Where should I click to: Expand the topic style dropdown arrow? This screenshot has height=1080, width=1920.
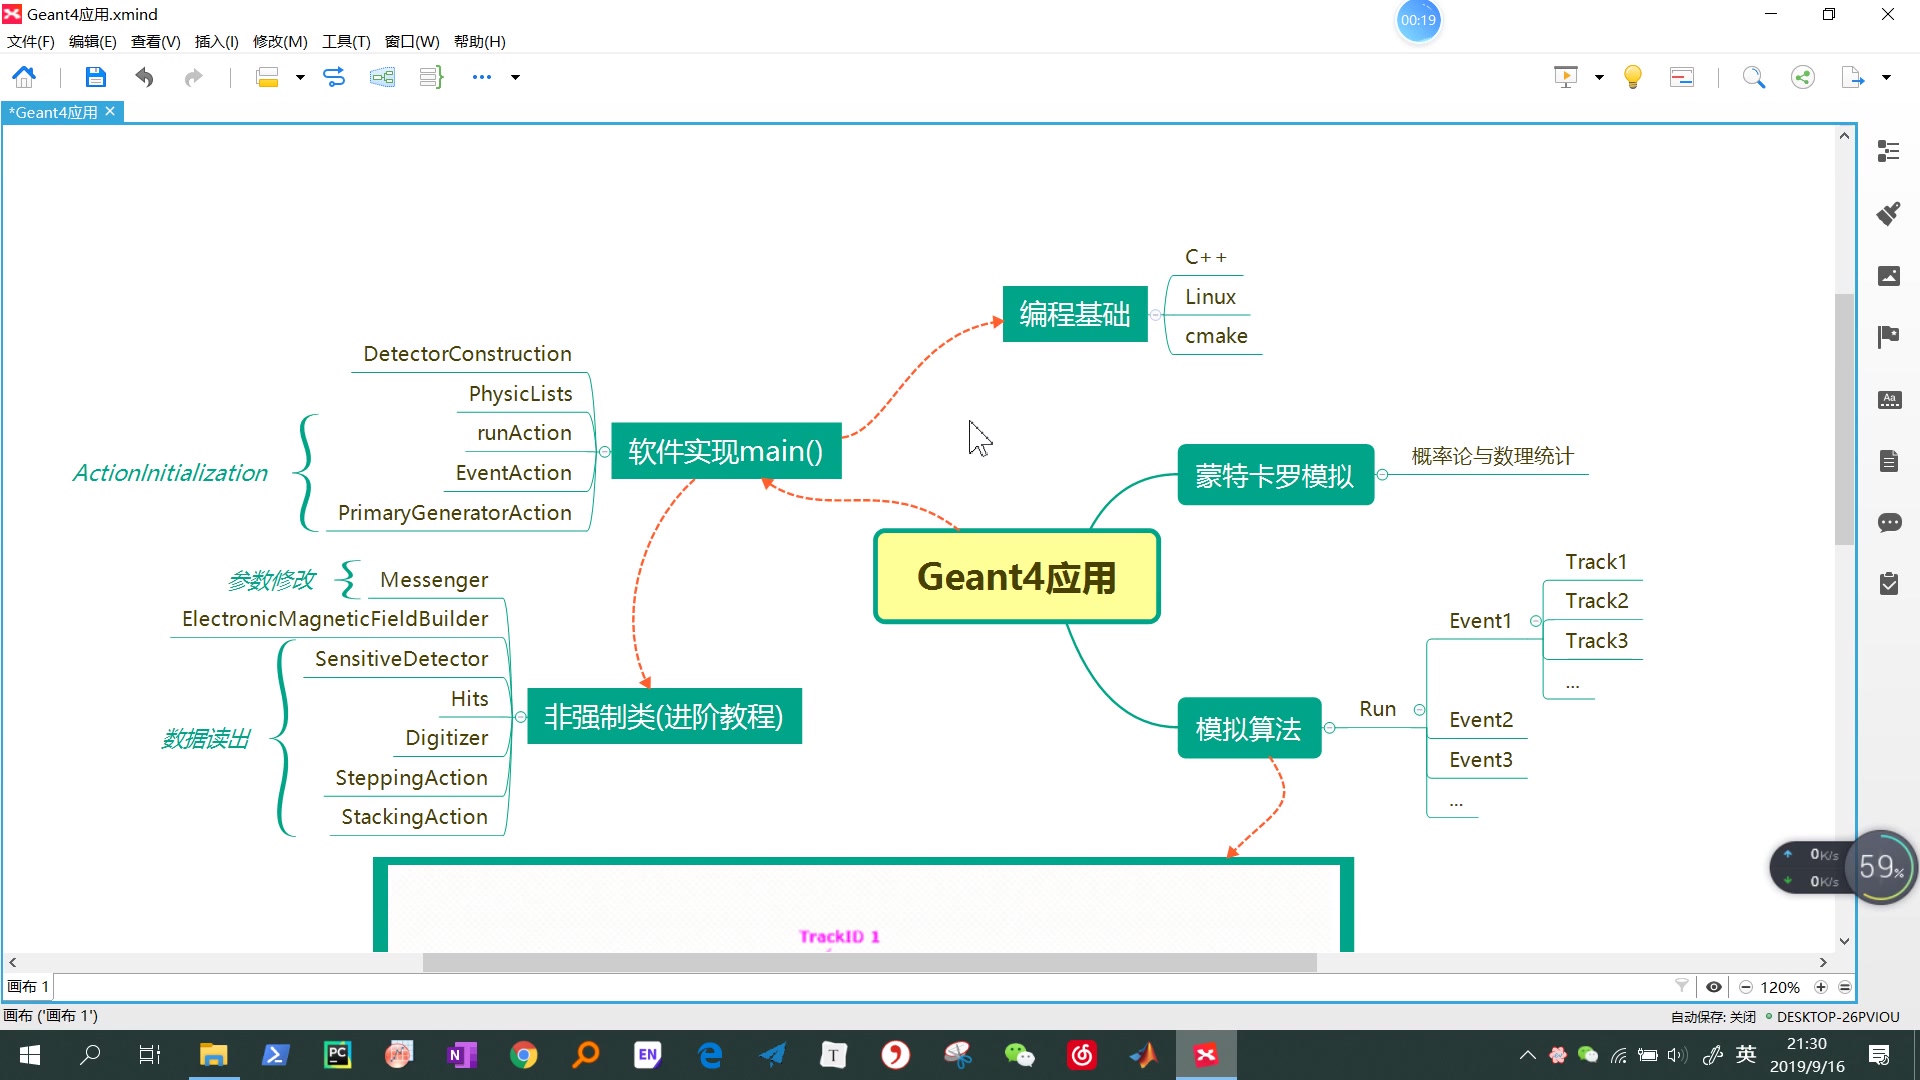(x=299, y=76)
